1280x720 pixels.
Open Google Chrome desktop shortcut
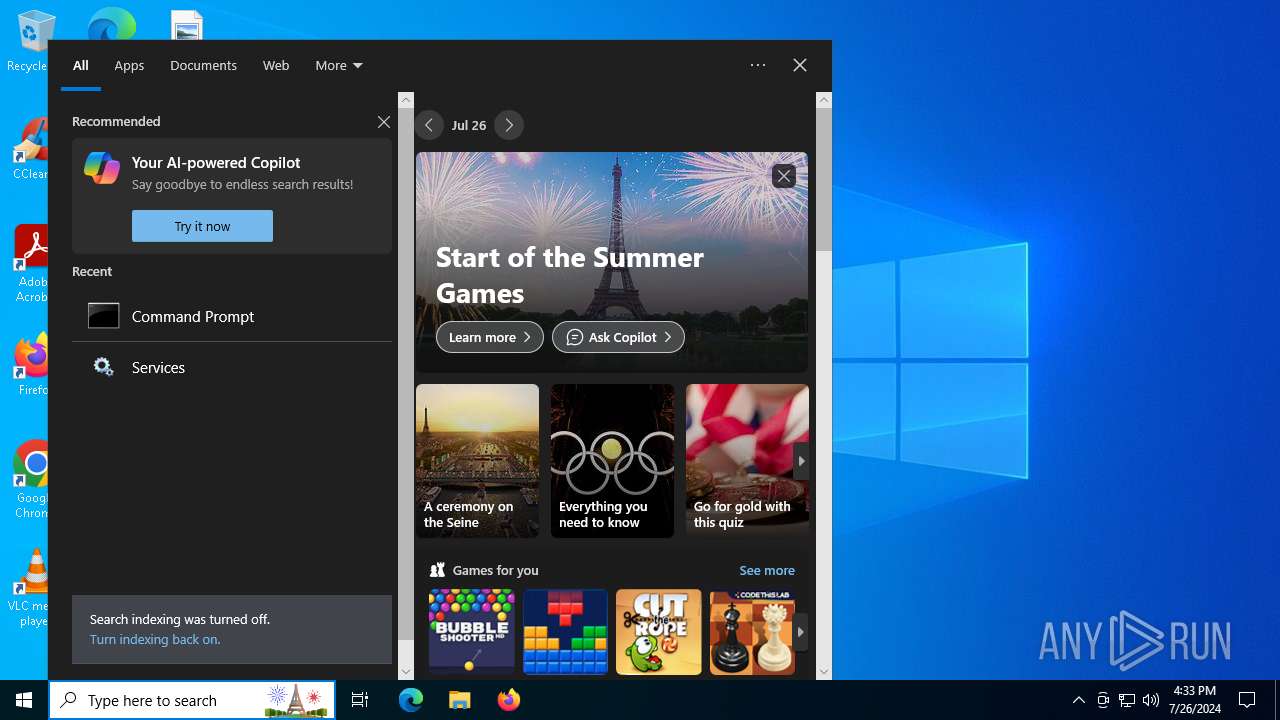pos(30,478)
